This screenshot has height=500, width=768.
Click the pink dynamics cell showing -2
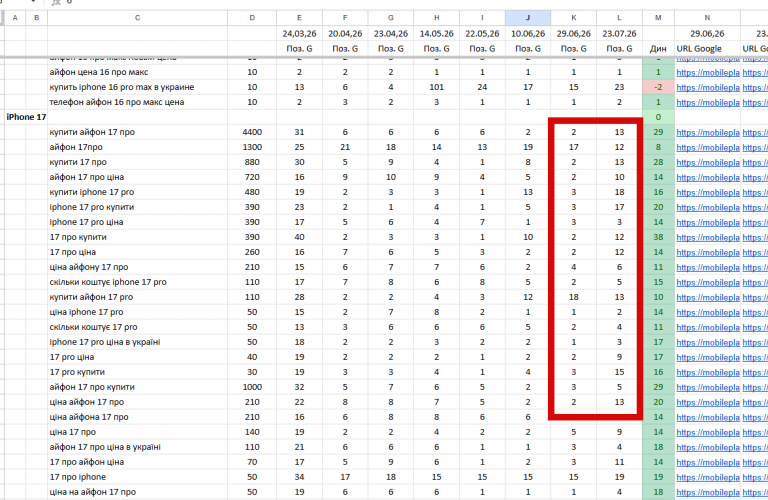coord(658,87)
